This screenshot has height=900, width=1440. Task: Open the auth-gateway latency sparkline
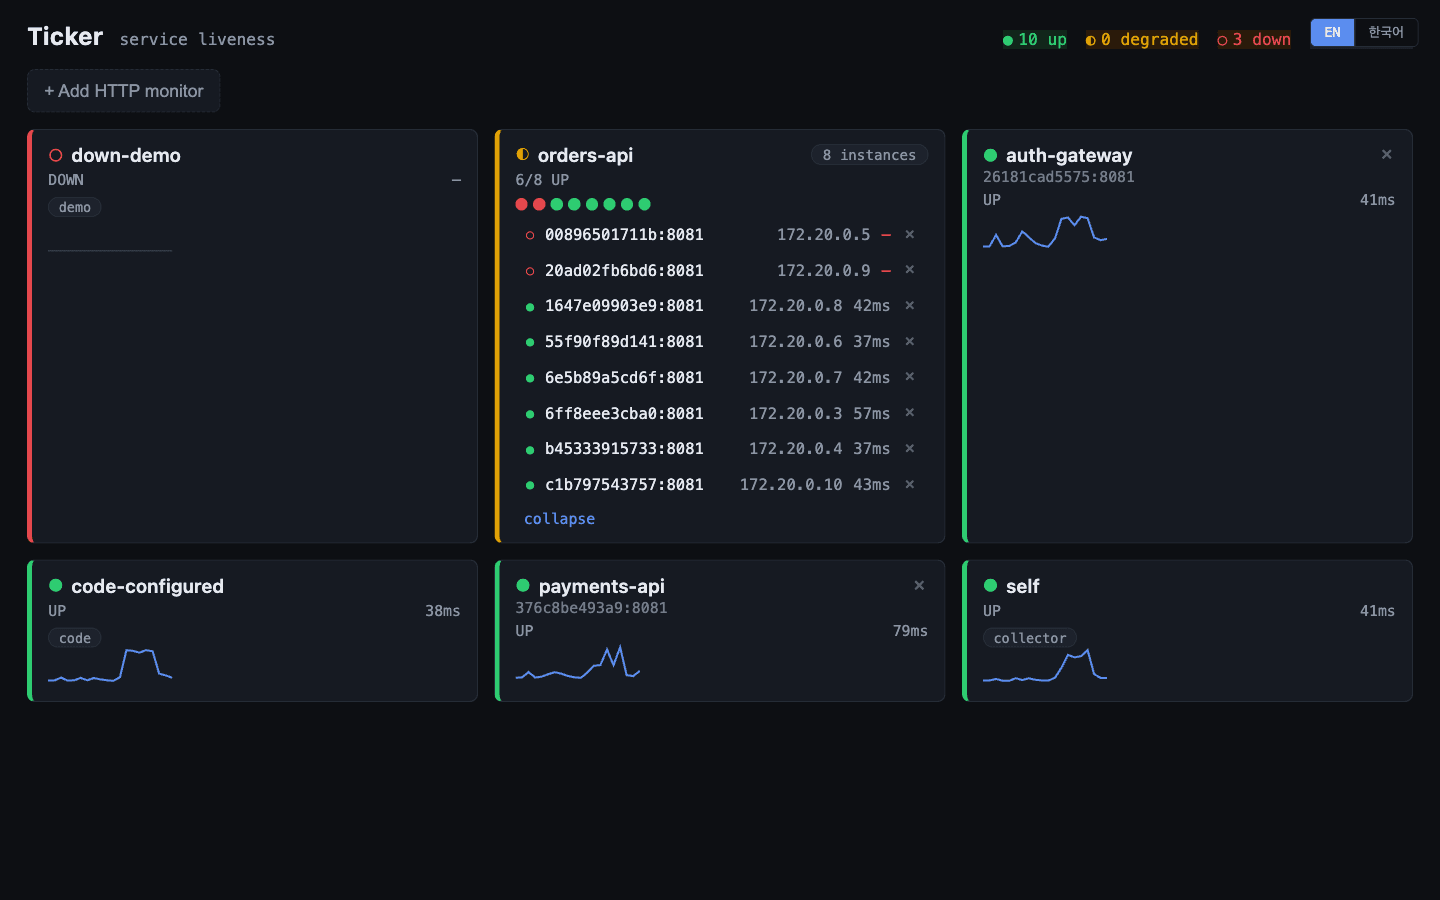tap(1045, 232)
